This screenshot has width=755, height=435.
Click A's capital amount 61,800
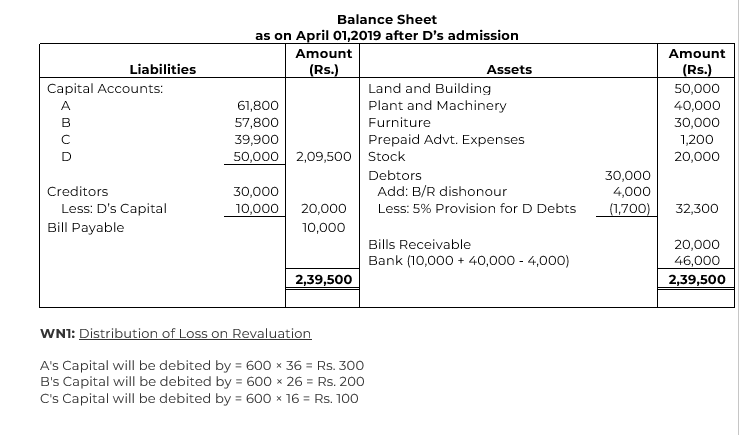click(x=258, y=105)
